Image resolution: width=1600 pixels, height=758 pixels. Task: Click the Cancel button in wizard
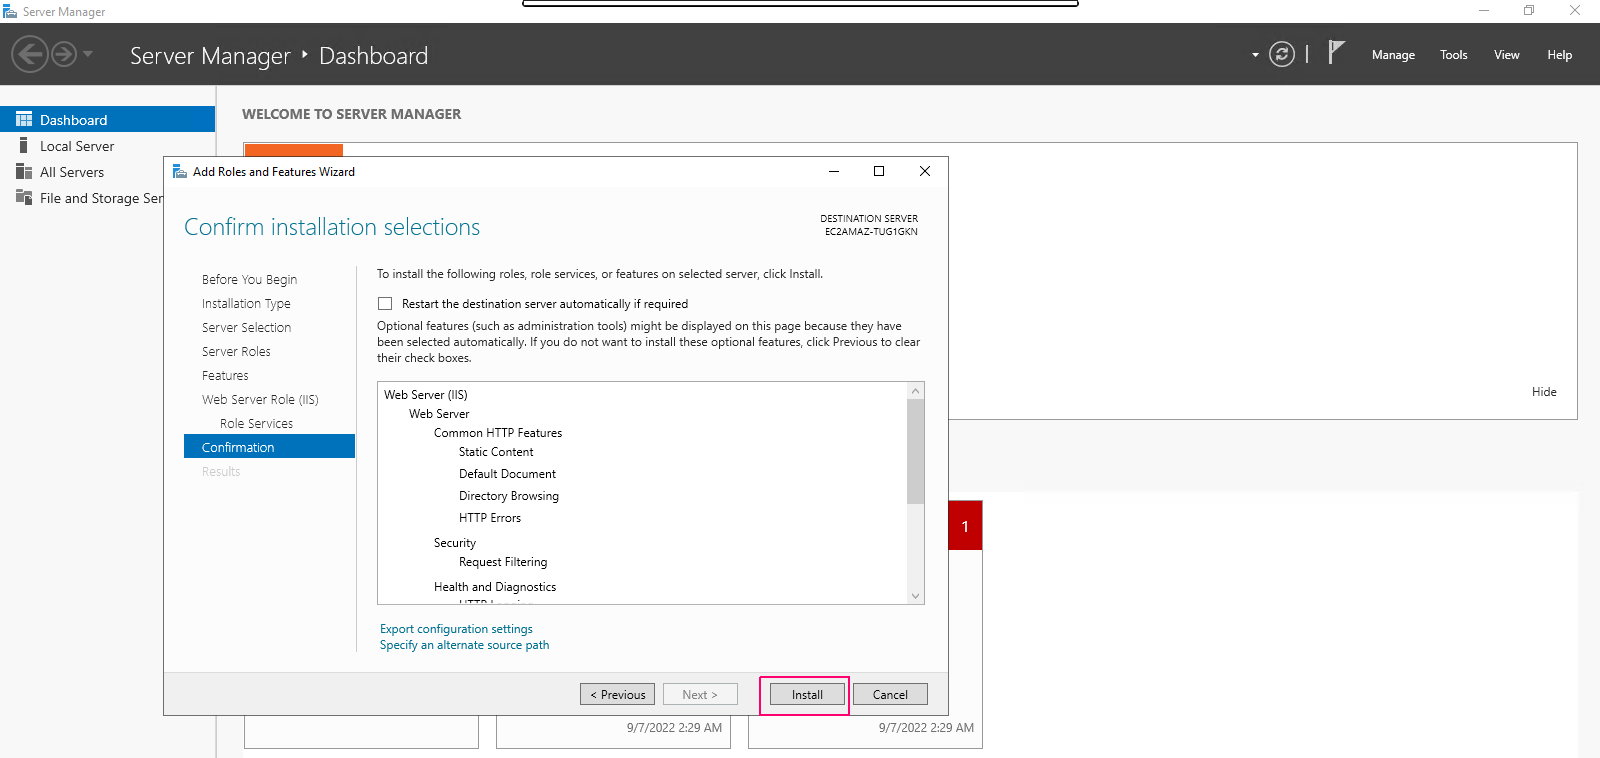point(890,694)
